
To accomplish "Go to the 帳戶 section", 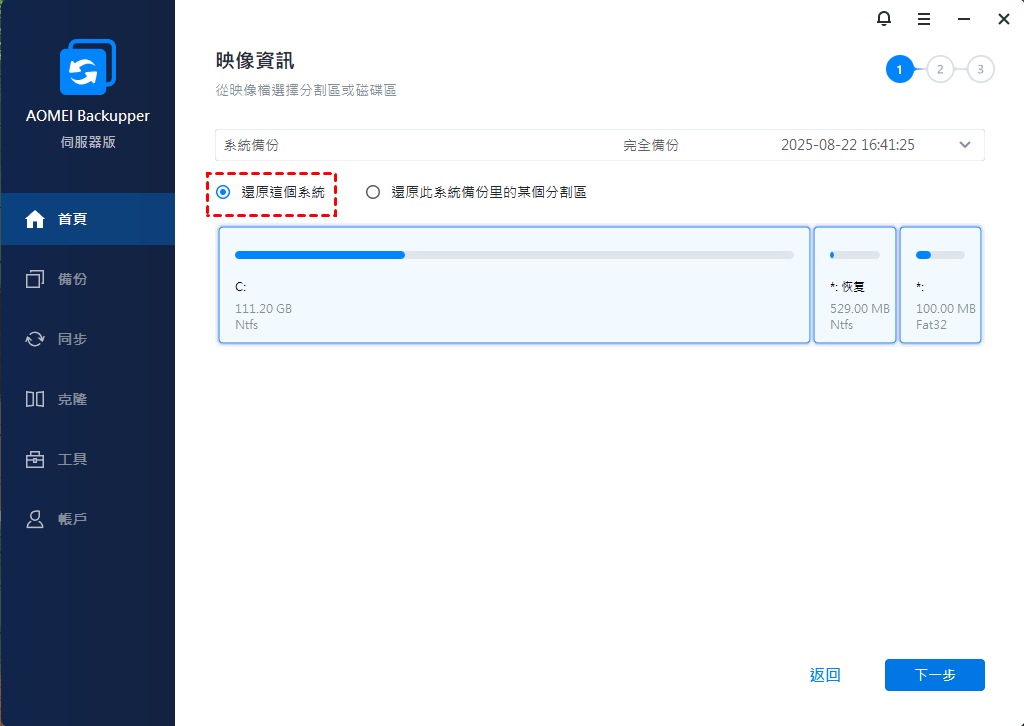I will pyautogui.click(x=88, y=519).
